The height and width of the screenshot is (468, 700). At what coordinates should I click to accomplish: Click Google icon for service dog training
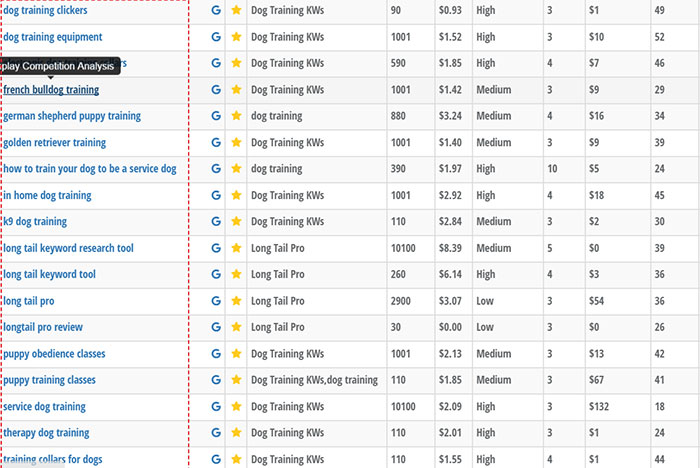[216, 407]
